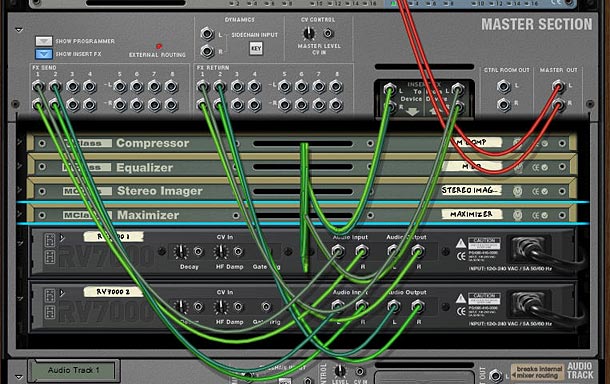Click FX Send 3 left jack
Viewport: 610px width, 384px height.
pyautogui.click(x=72, y=86)
